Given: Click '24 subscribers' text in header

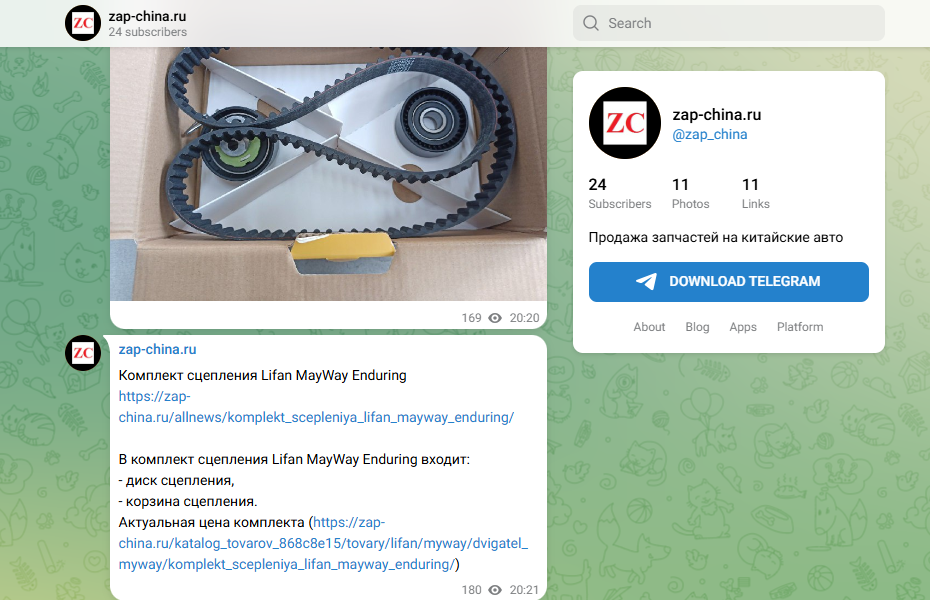Looking at the screenshot, I should pyautogui.click(x=148, y=32).
